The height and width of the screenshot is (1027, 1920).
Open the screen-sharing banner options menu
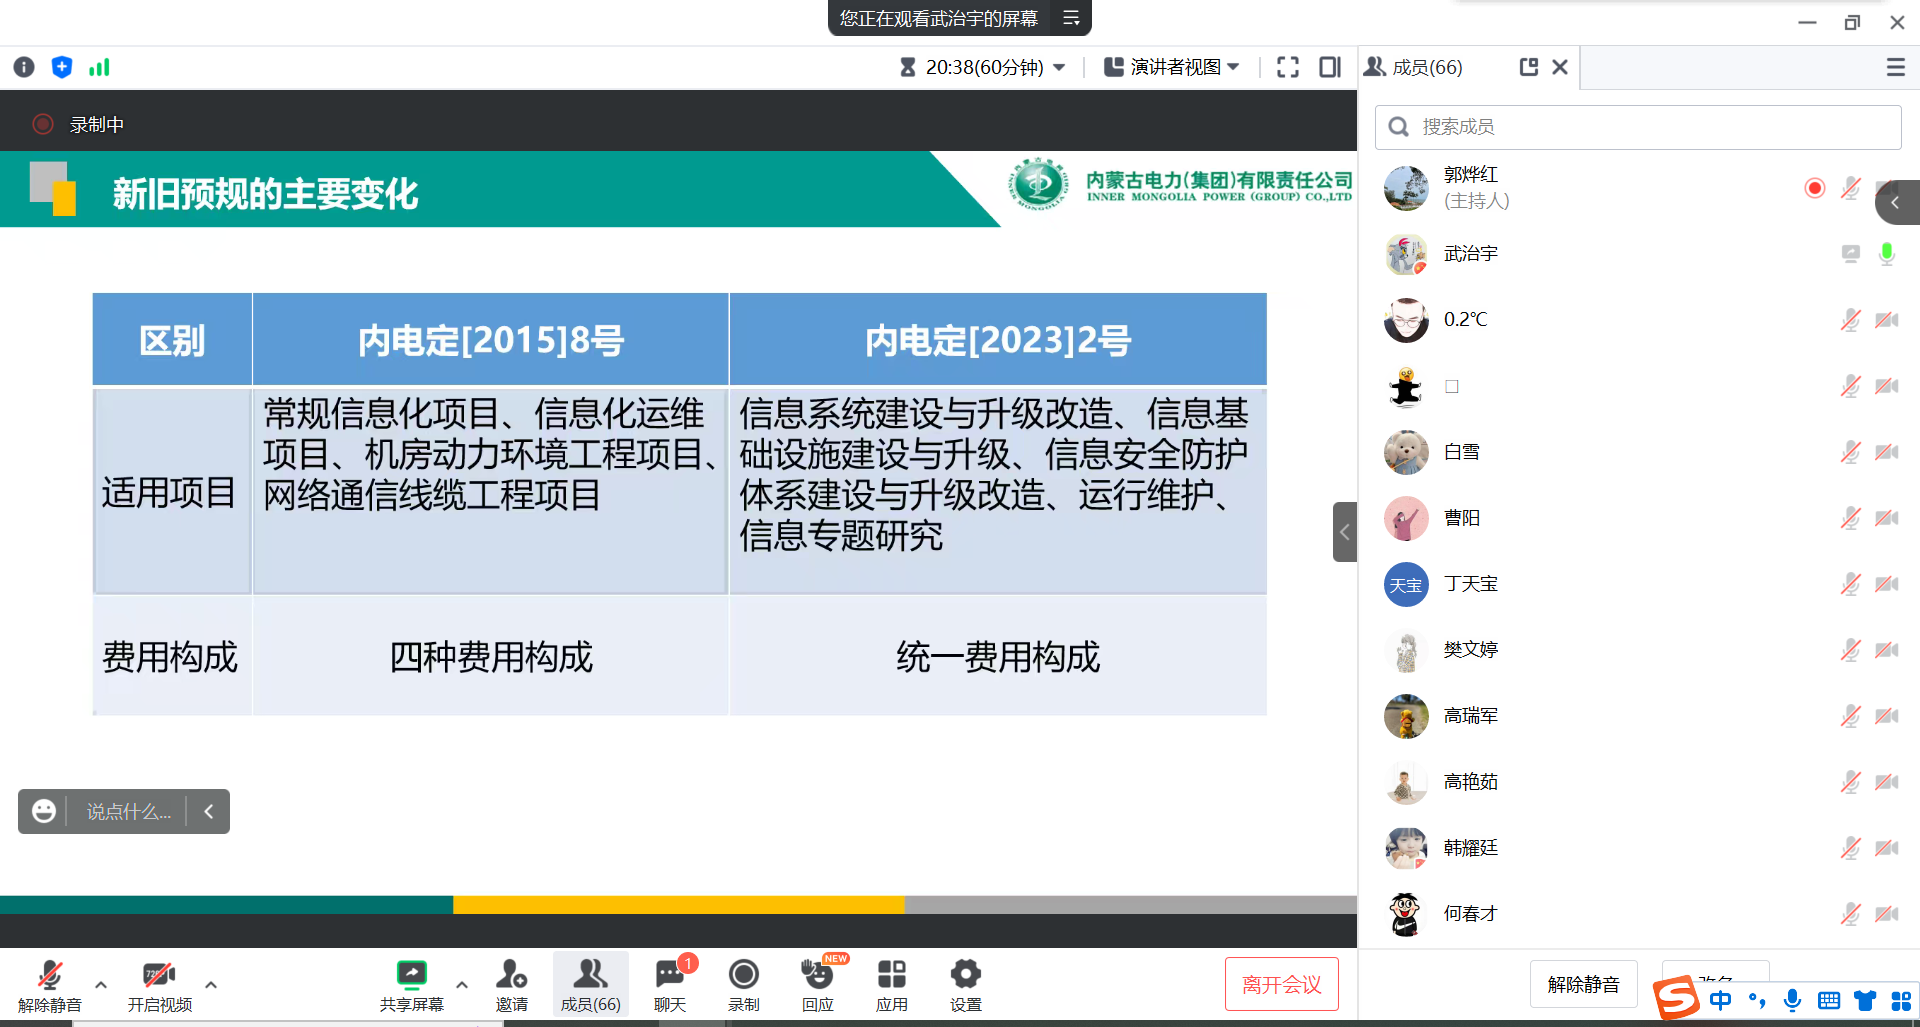(1071, 18)
